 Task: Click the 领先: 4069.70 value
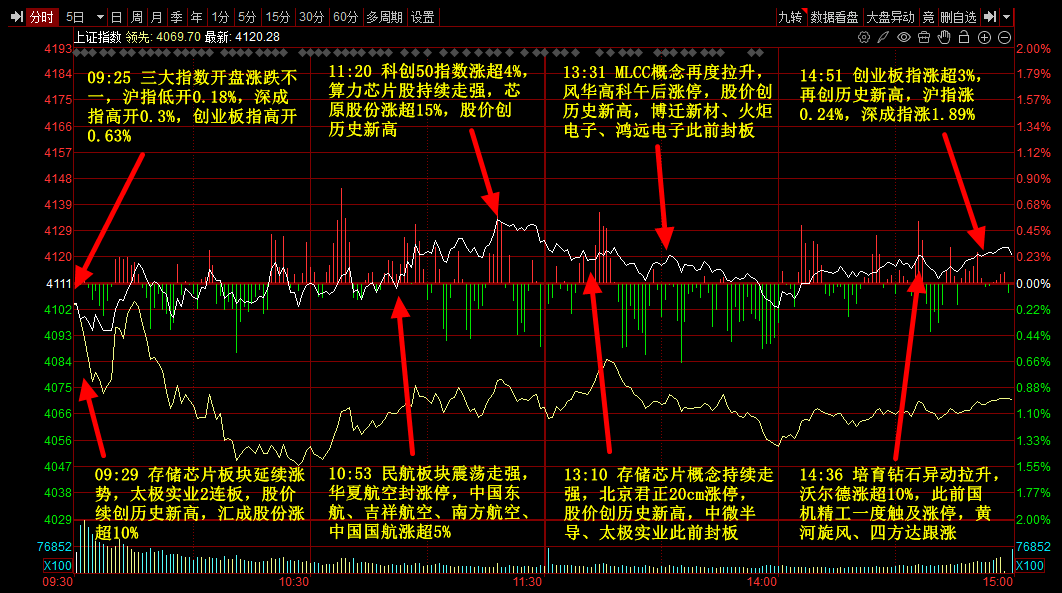pos(163,37)
